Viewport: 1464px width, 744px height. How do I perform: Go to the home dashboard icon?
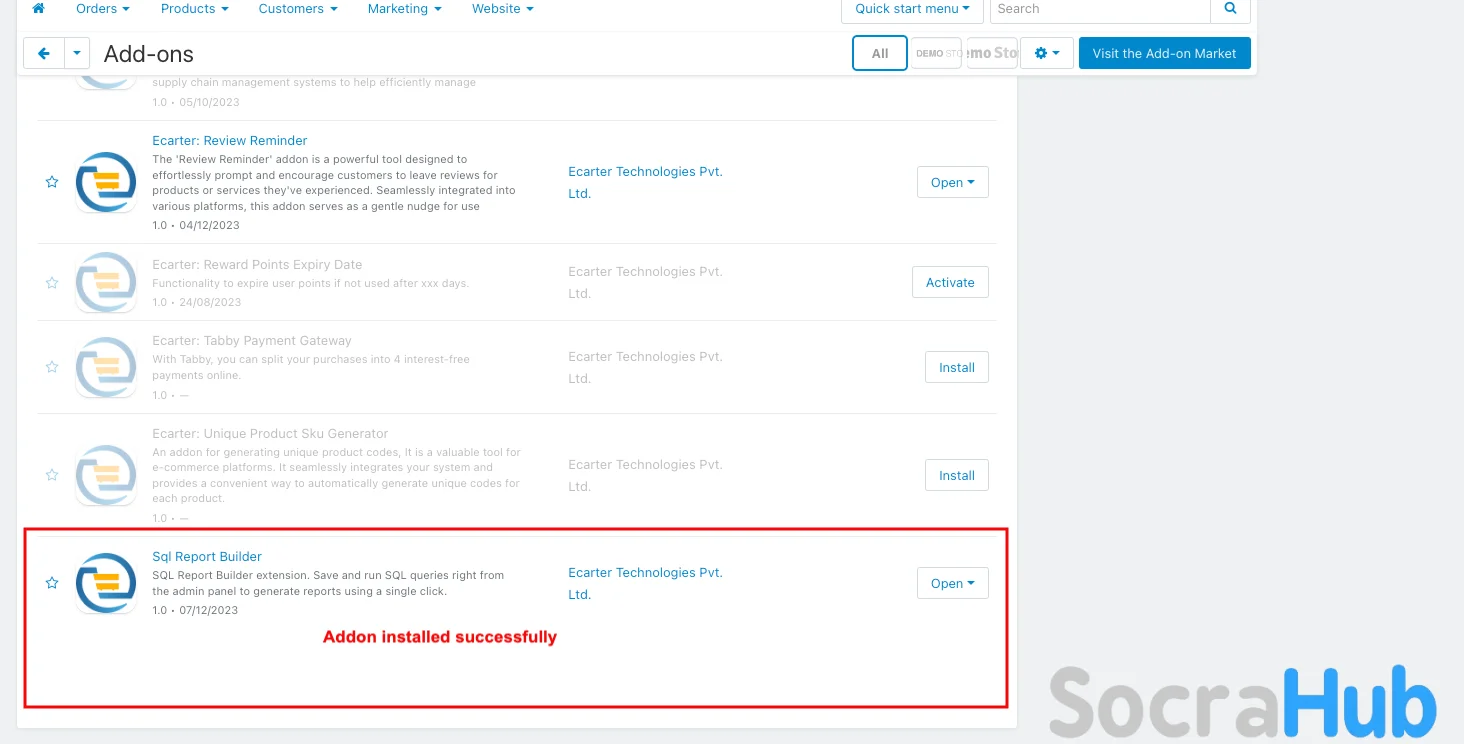click(x=39, y=8)
